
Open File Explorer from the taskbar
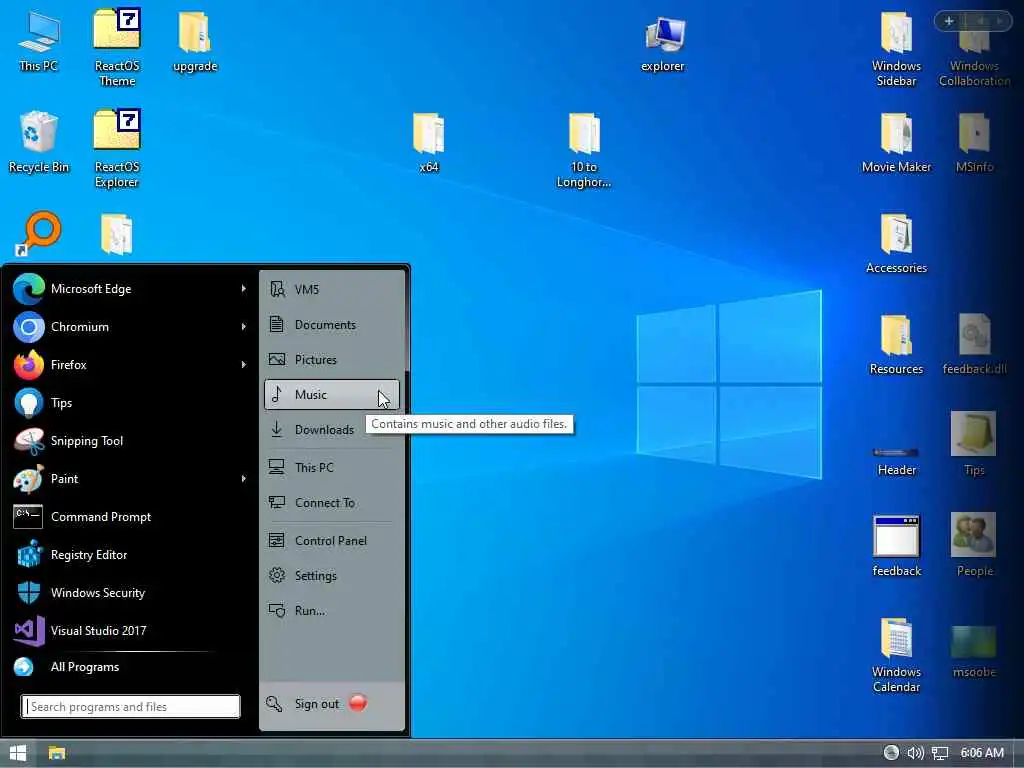(x=57, y=753)
